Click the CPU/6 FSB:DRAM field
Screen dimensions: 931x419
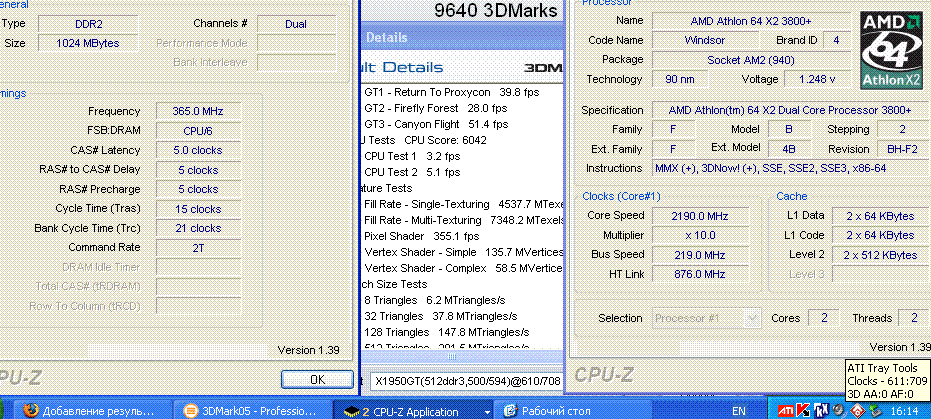tap(198, 131)
